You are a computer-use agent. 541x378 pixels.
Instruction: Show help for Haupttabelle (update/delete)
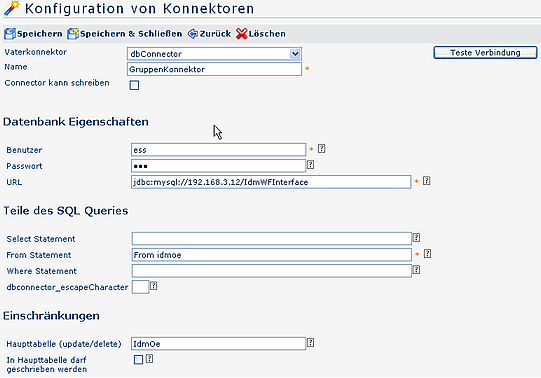311,342
